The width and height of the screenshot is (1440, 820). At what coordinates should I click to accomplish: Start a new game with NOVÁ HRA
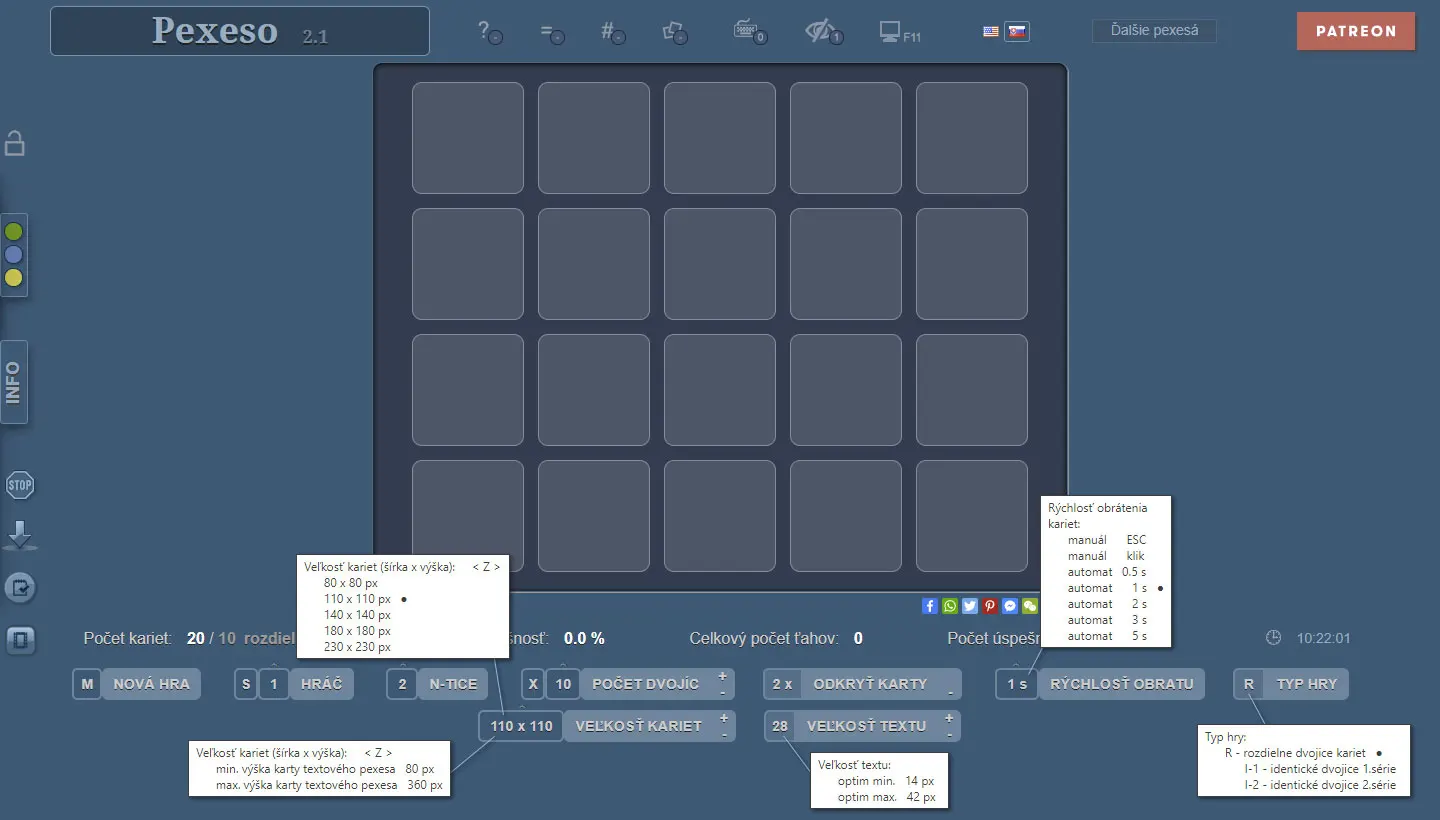click(x=151, y=684)
